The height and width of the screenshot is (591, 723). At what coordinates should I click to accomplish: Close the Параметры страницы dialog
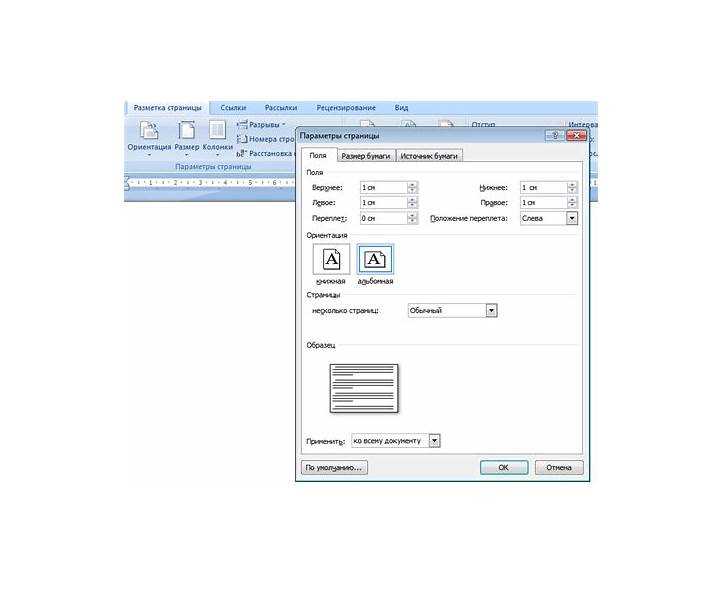(576, 136)
